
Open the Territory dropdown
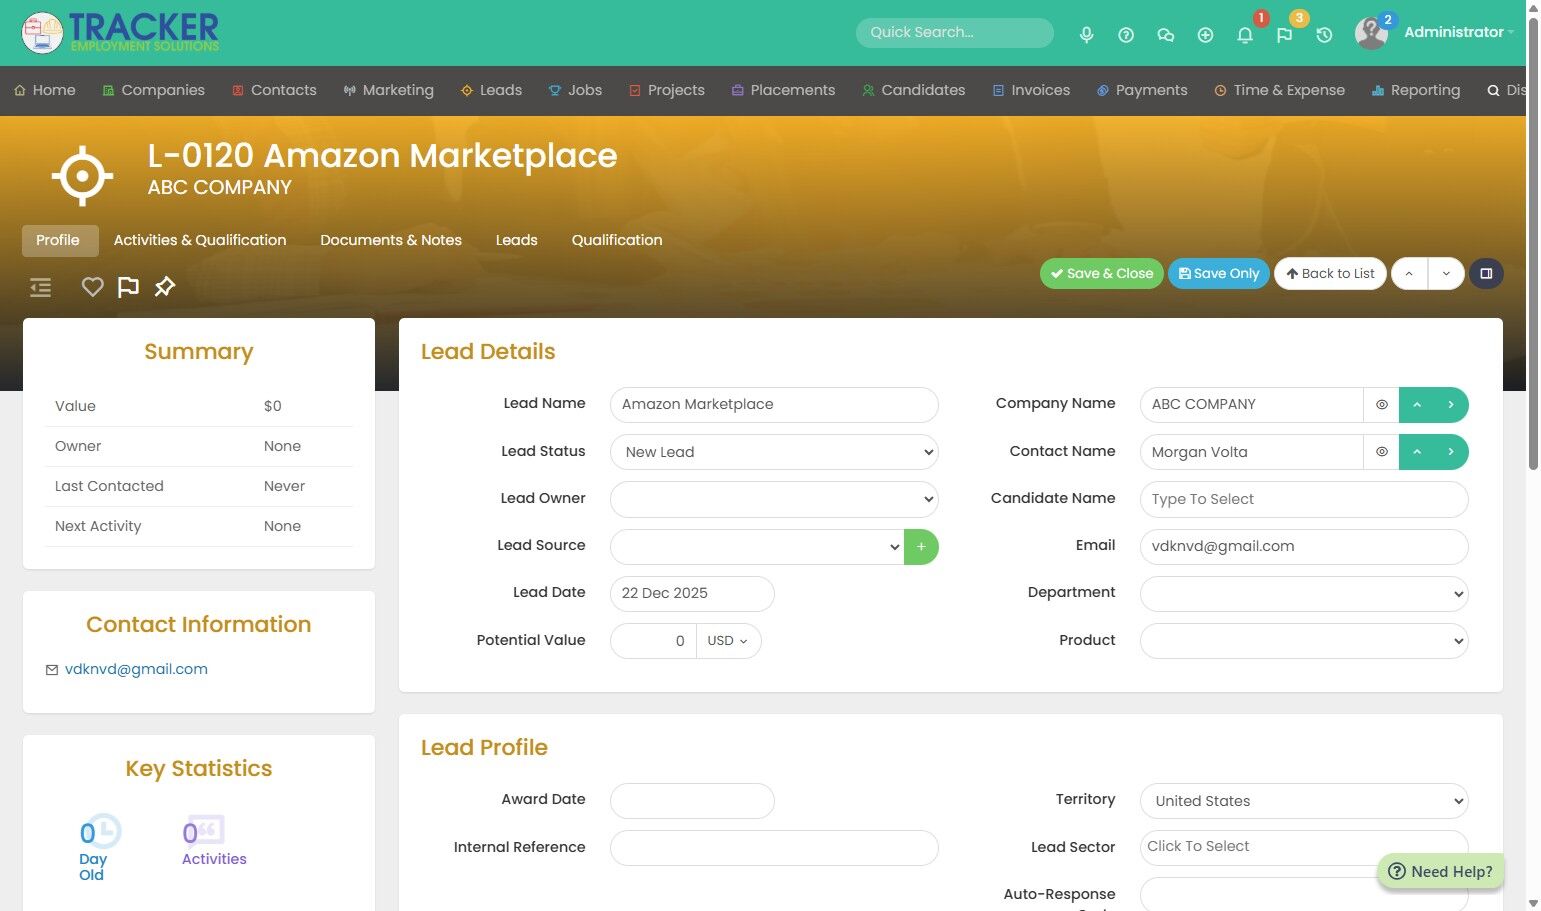1304,801
